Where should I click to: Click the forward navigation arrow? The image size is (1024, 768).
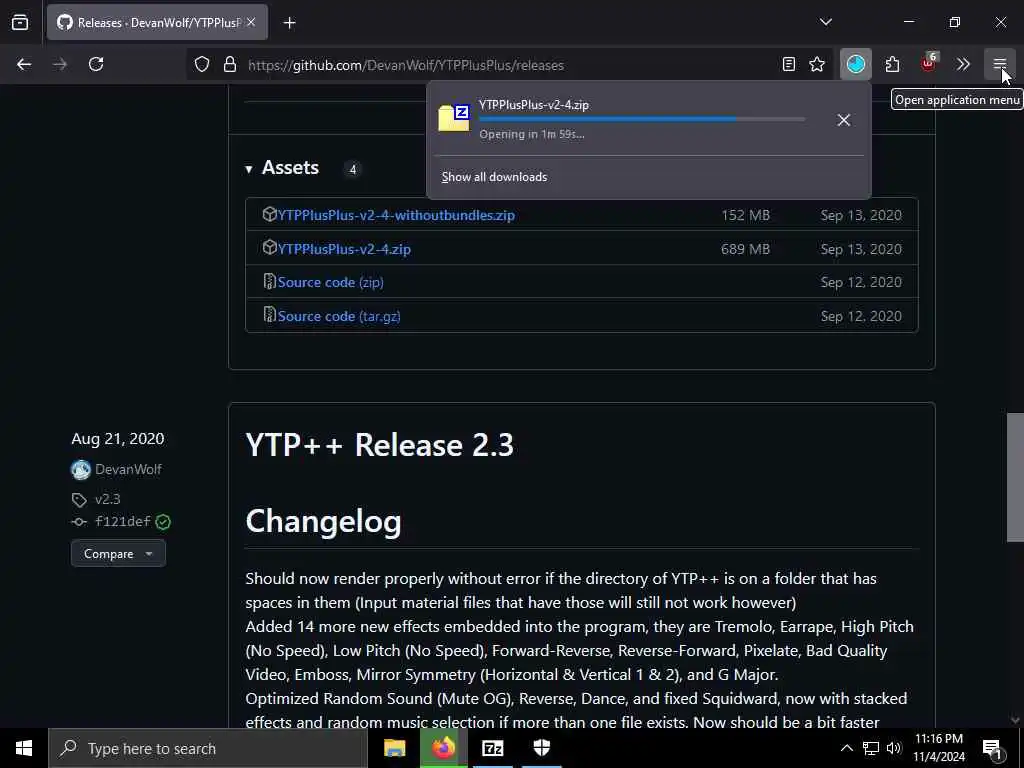point(59,64)
